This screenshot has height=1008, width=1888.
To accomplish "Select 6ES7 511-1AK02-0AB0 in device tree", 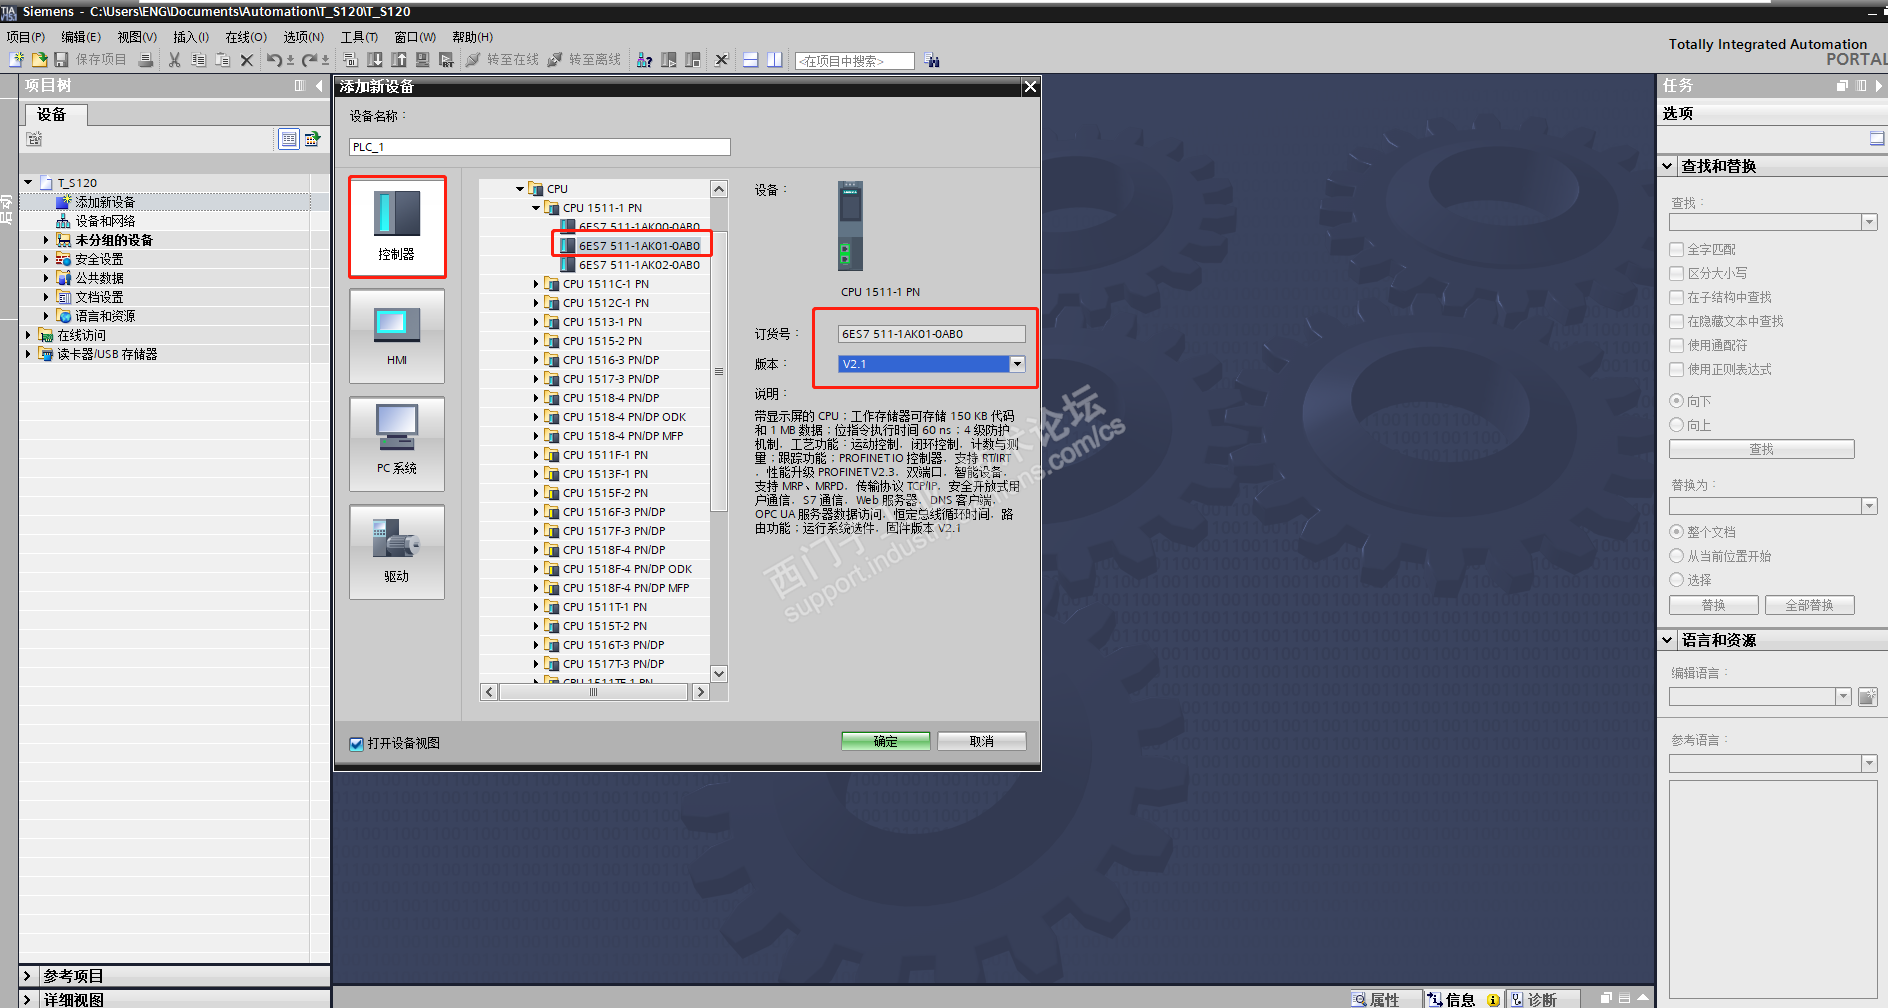I will click(639, 265).
